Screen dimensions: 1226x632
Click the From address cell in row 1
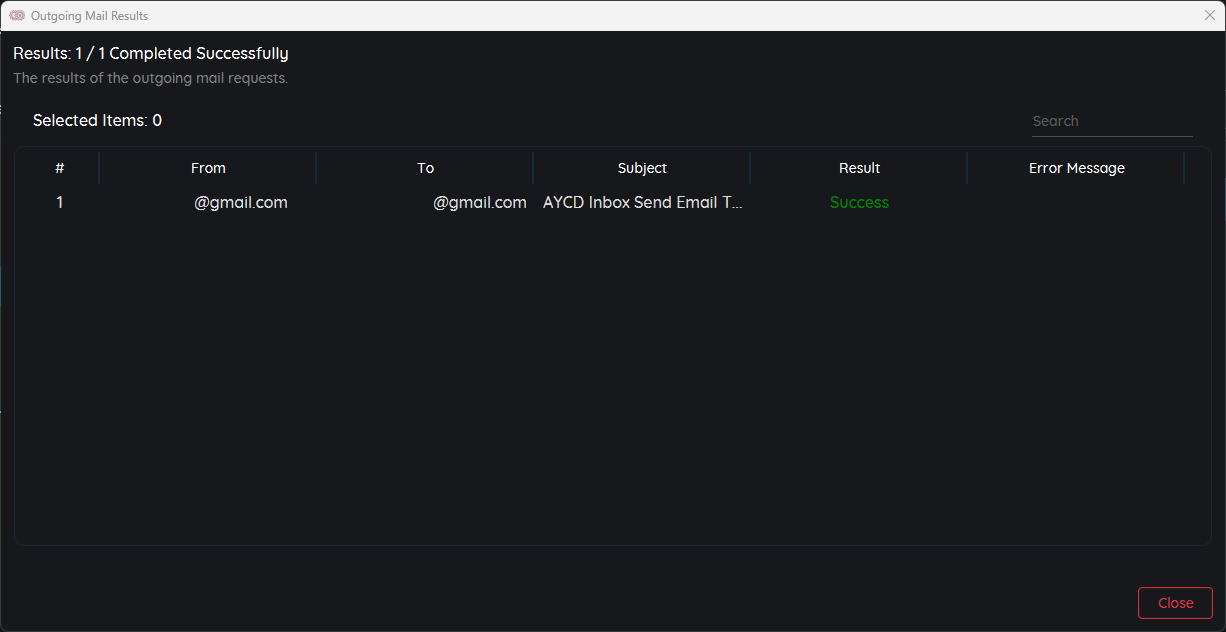pos(240,202)
